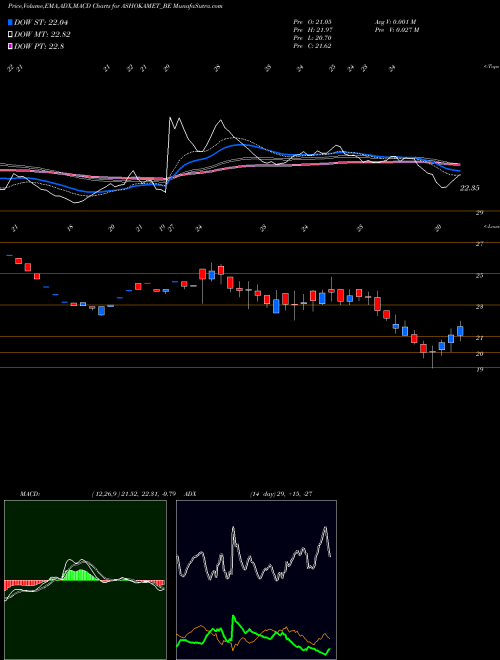
Task: Click the green MACD histogram chart panel
Action: 85,580
